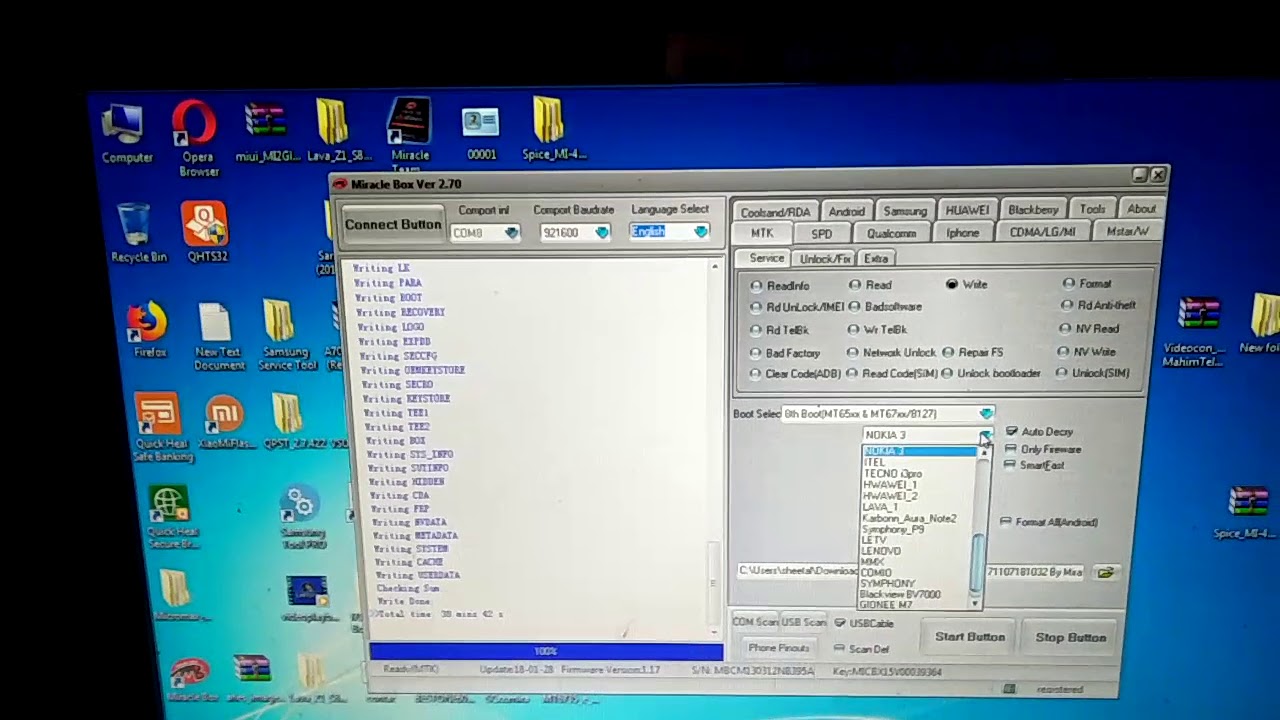Select the video player desktop icon

tap(306, 598)
